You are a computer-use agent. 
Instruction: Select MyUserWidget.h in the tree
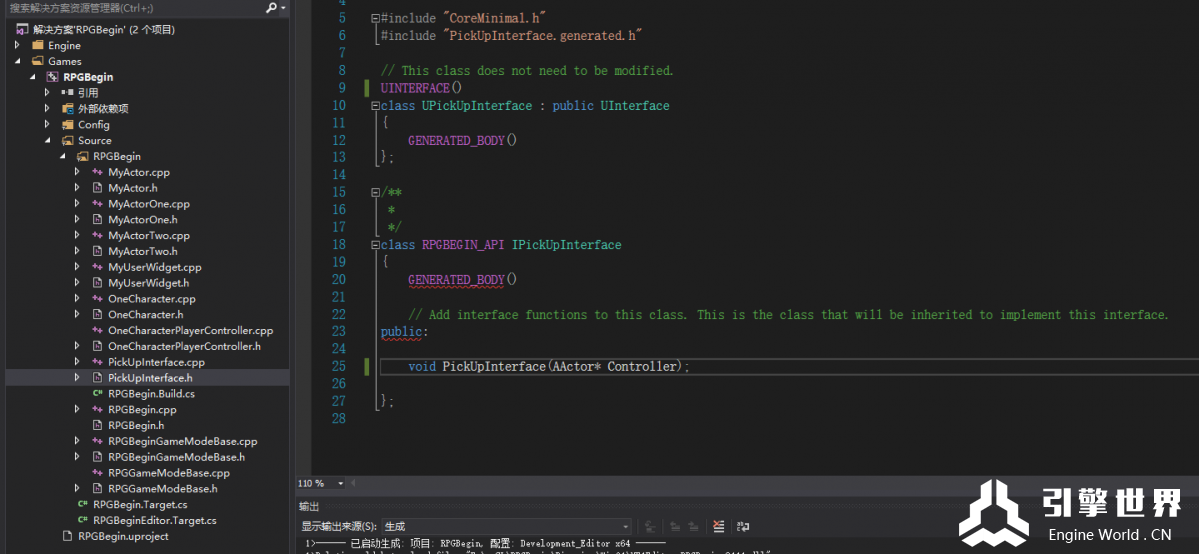(148, 283)
